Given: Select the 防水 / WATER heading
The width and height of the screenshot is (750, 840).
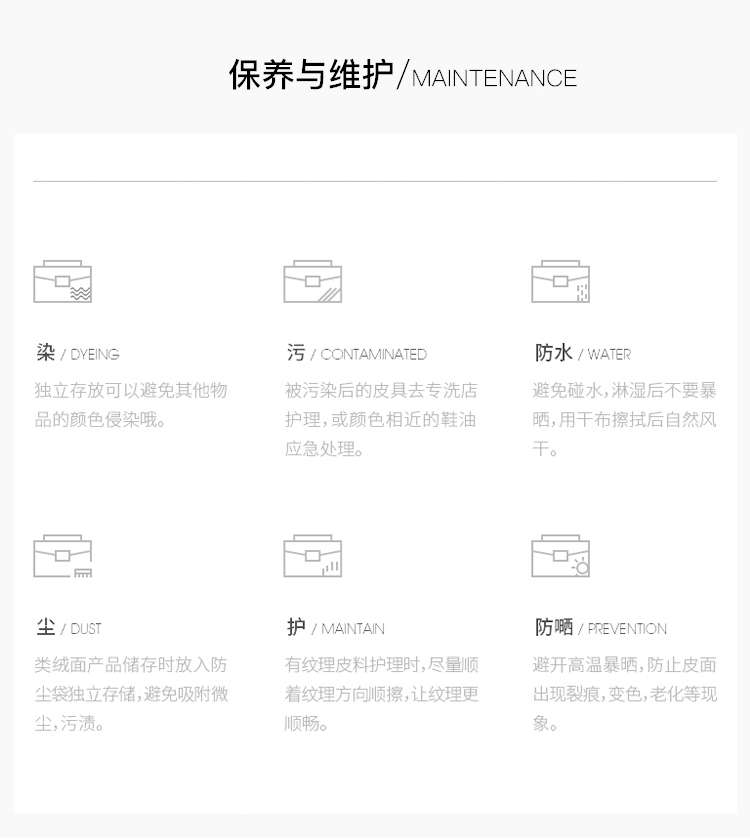Looking at the screenshot, I should pyautogui.click(x=582, y=353).
